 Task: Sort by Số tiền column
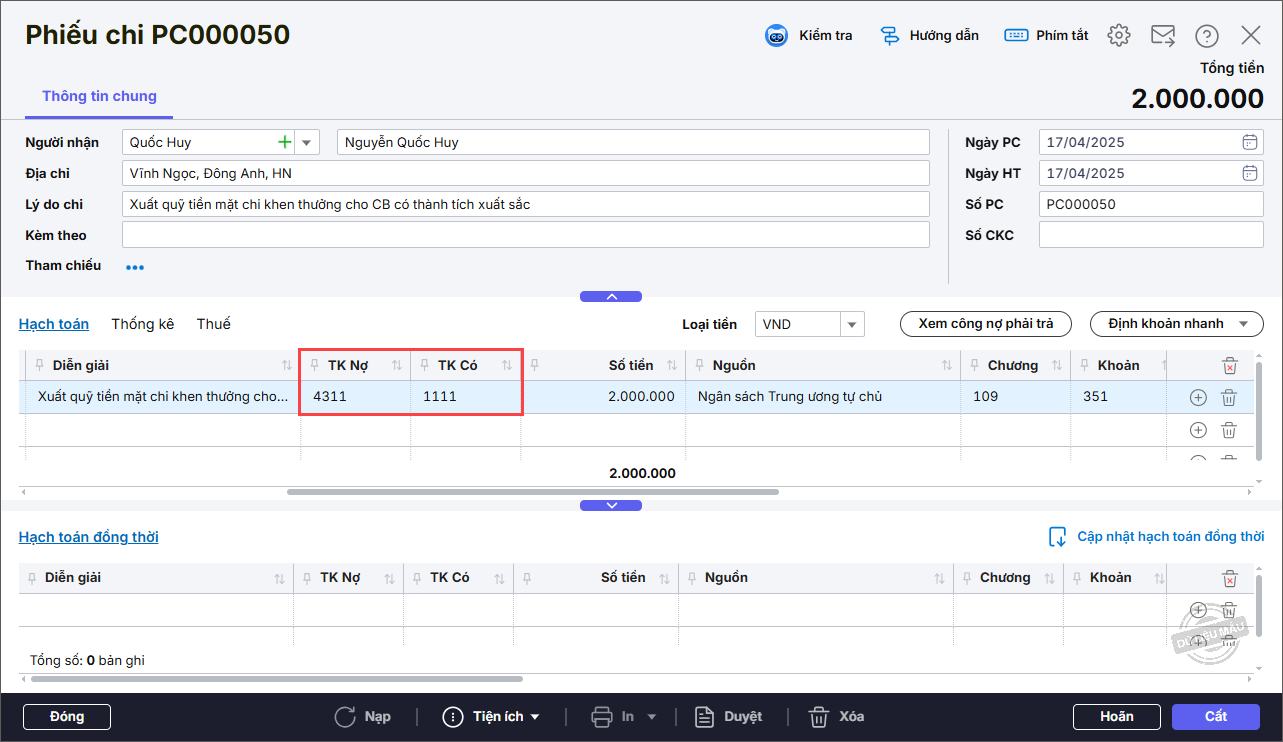pos(672,366)
